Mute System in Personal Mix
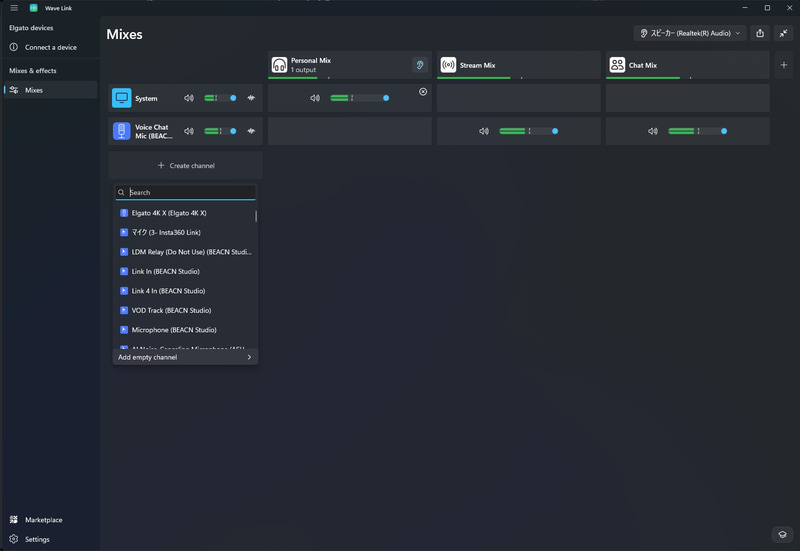 (x=315, y=98)
